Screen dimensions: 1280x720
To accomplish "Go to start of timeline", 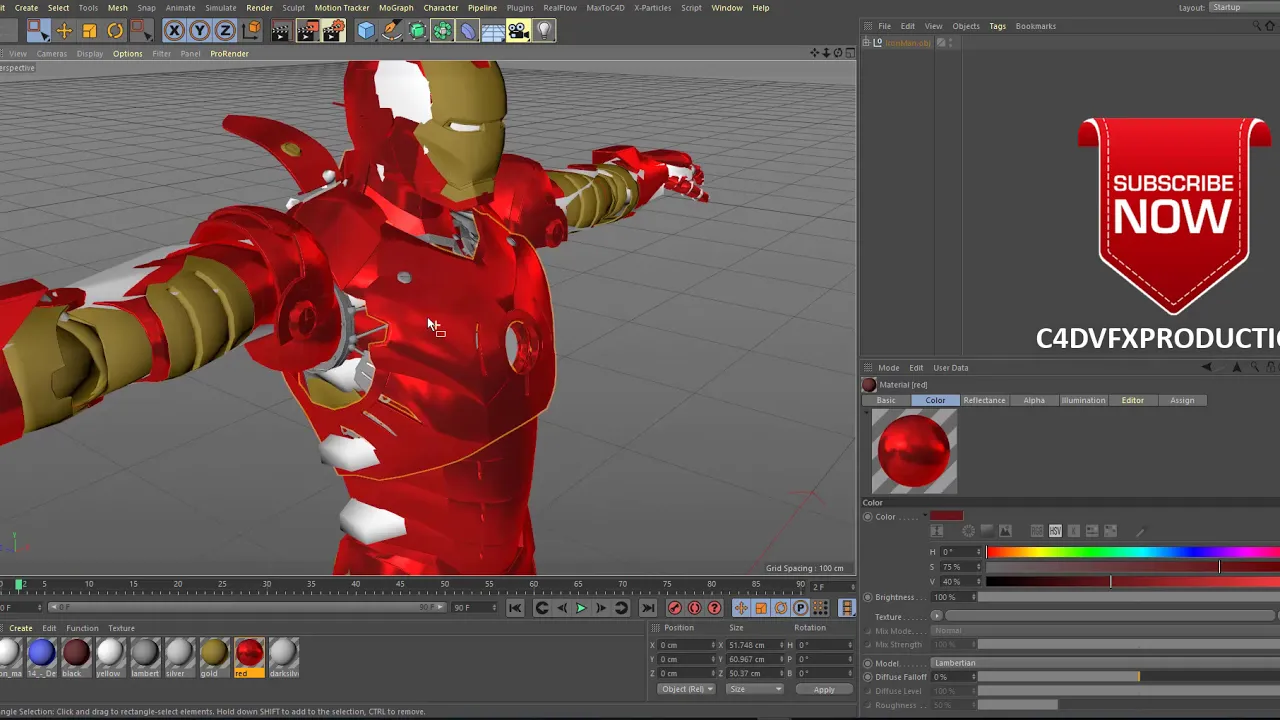I will [x=515, y=608].
